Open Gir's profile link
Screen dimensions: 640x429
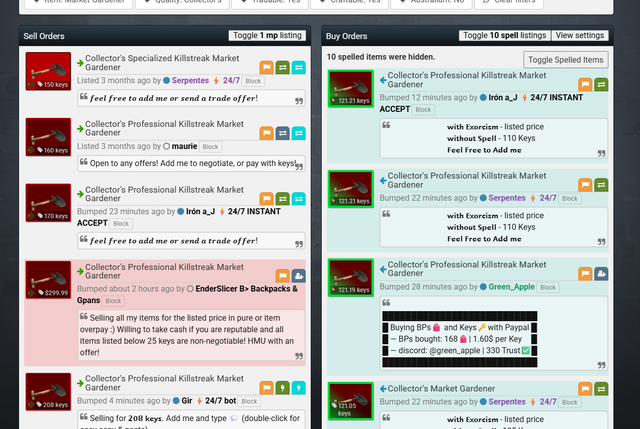tap(187, 400)
